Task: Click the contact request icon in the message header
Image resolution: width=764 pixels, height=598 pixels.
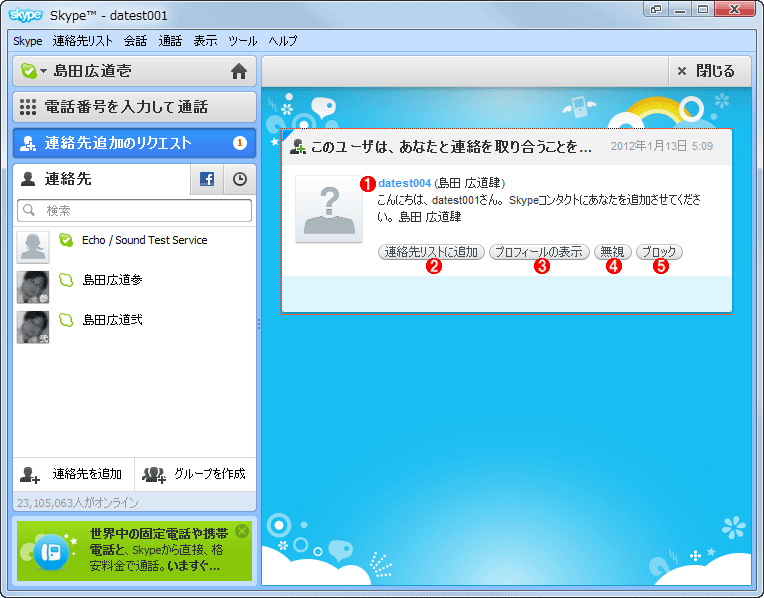Action: pos(297,146)
